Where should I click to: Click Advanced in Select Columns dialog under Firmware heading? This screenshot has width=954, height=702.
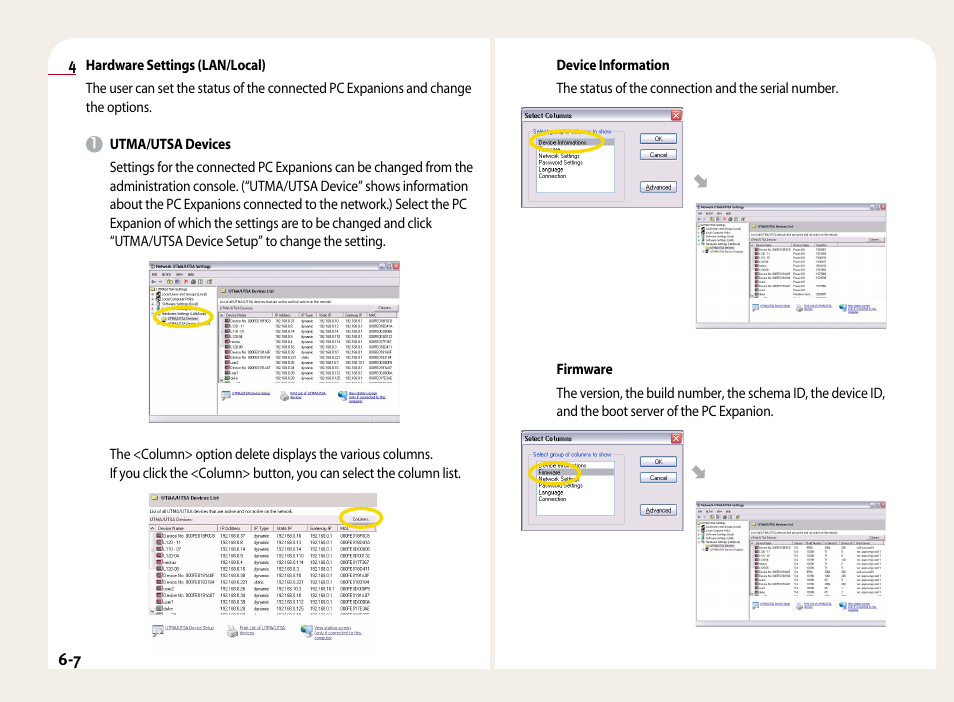(658, 510)
